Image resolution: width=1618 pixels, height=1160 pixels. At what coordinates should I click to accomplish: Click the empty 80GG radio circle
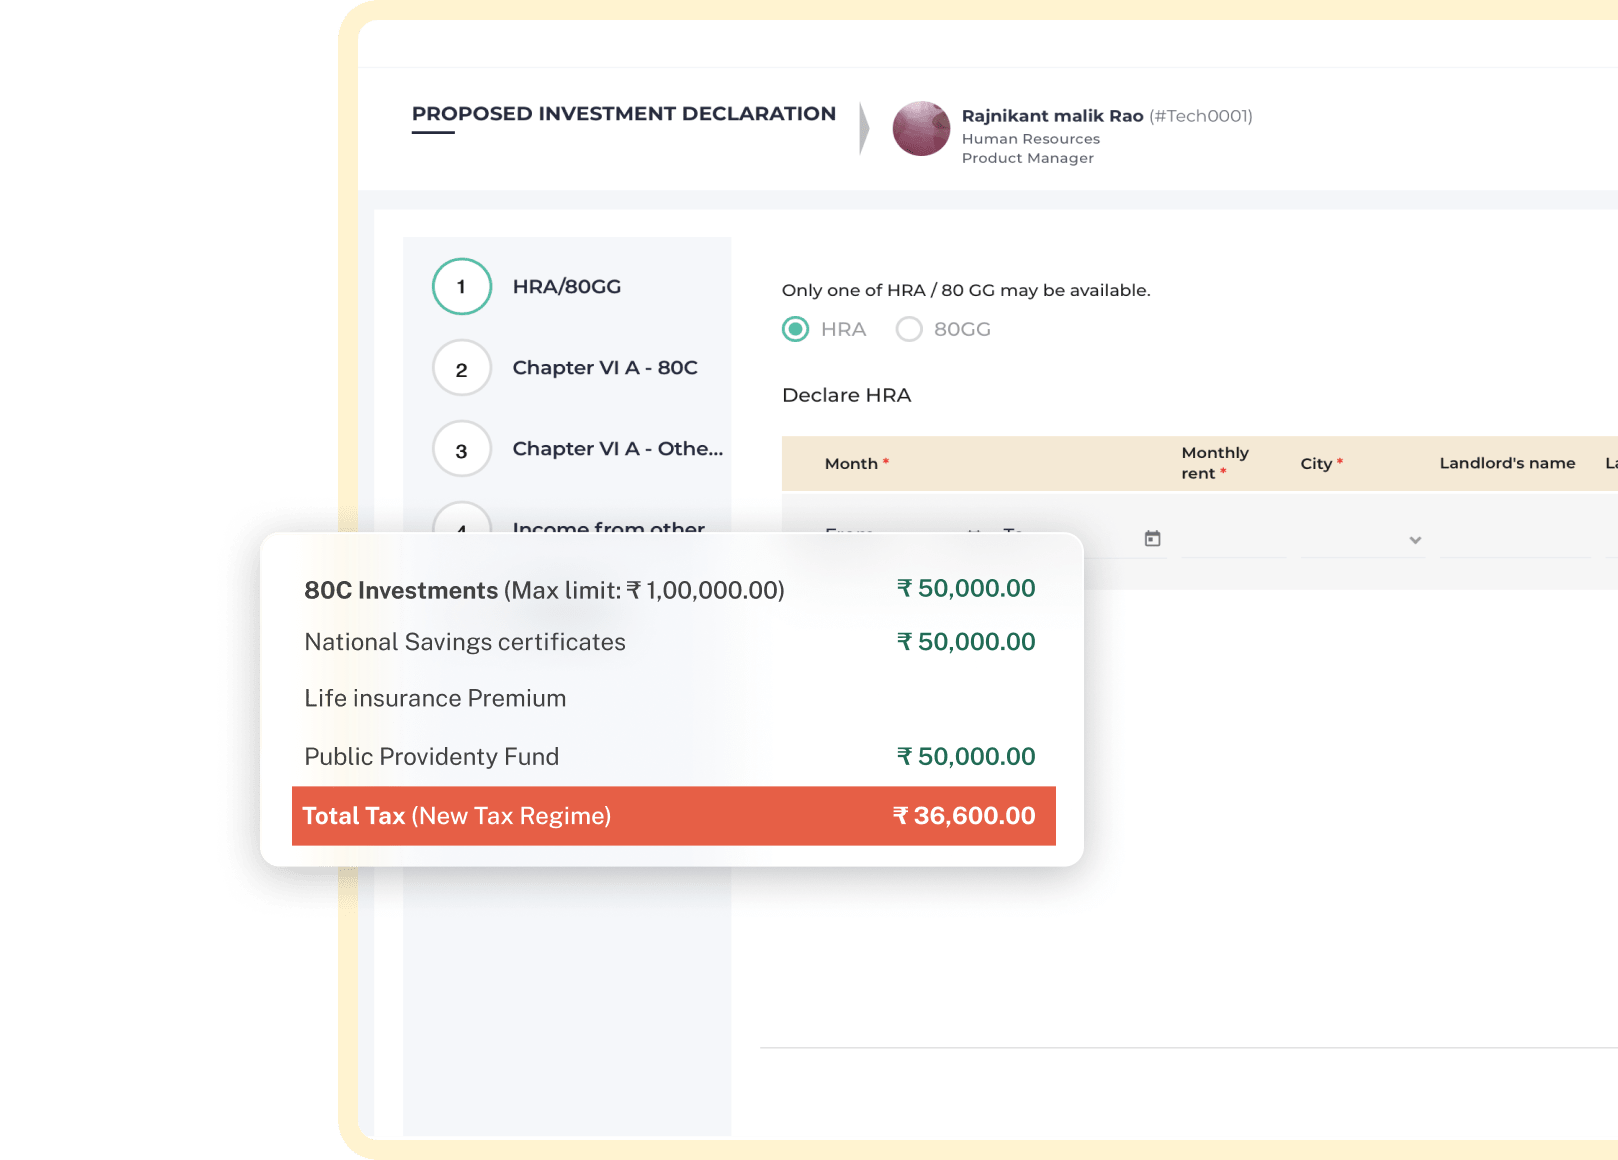(909, 328)
